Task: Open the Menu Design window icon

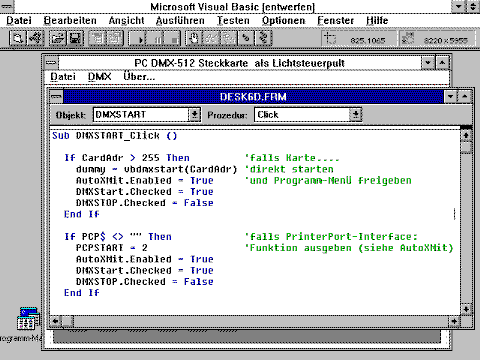Action: (97, 38)
